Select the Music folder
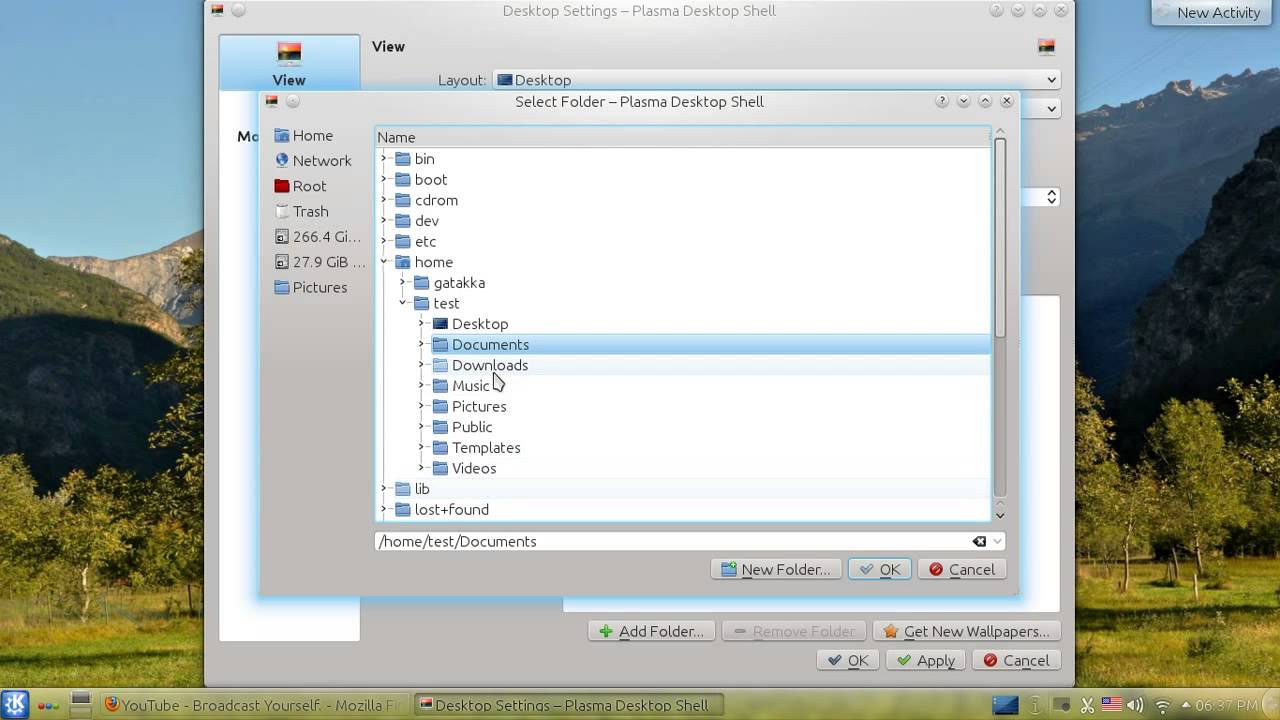This screenshot has width=1280, height=720. tap(461, 386)
